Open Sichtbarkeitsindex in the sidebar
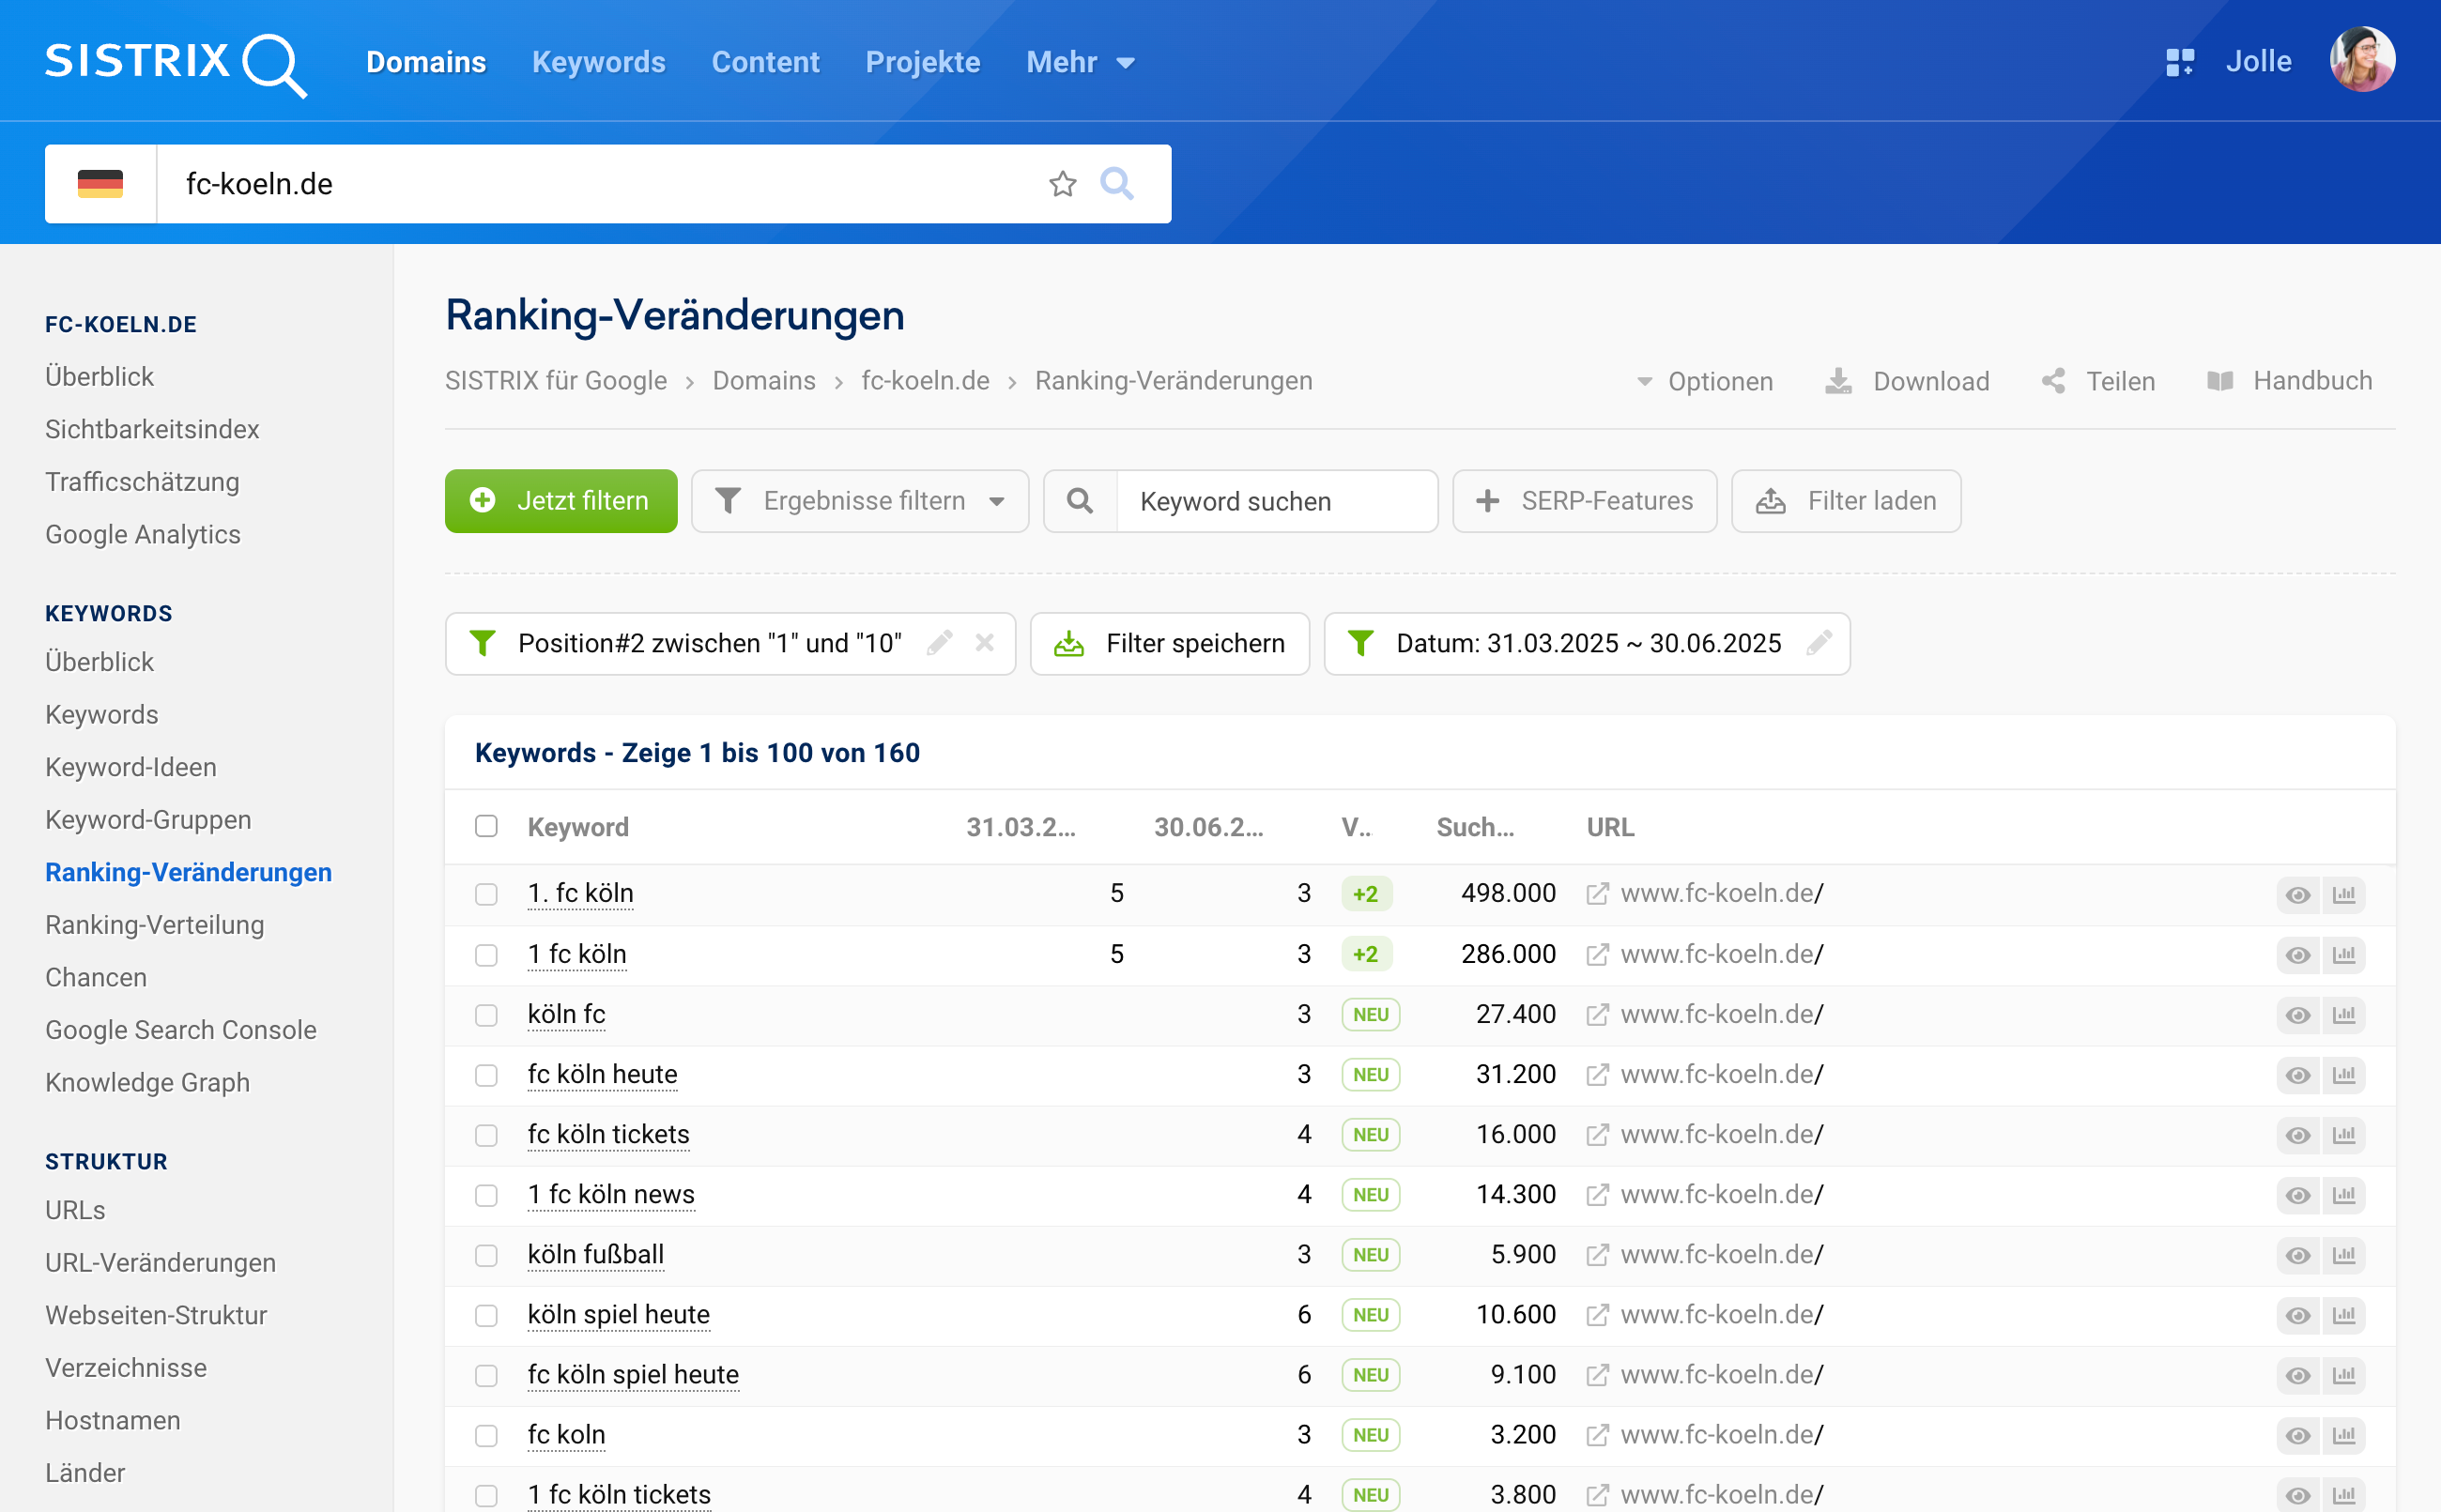Viewport: 2441px width, 1512px height. (152, 429)
